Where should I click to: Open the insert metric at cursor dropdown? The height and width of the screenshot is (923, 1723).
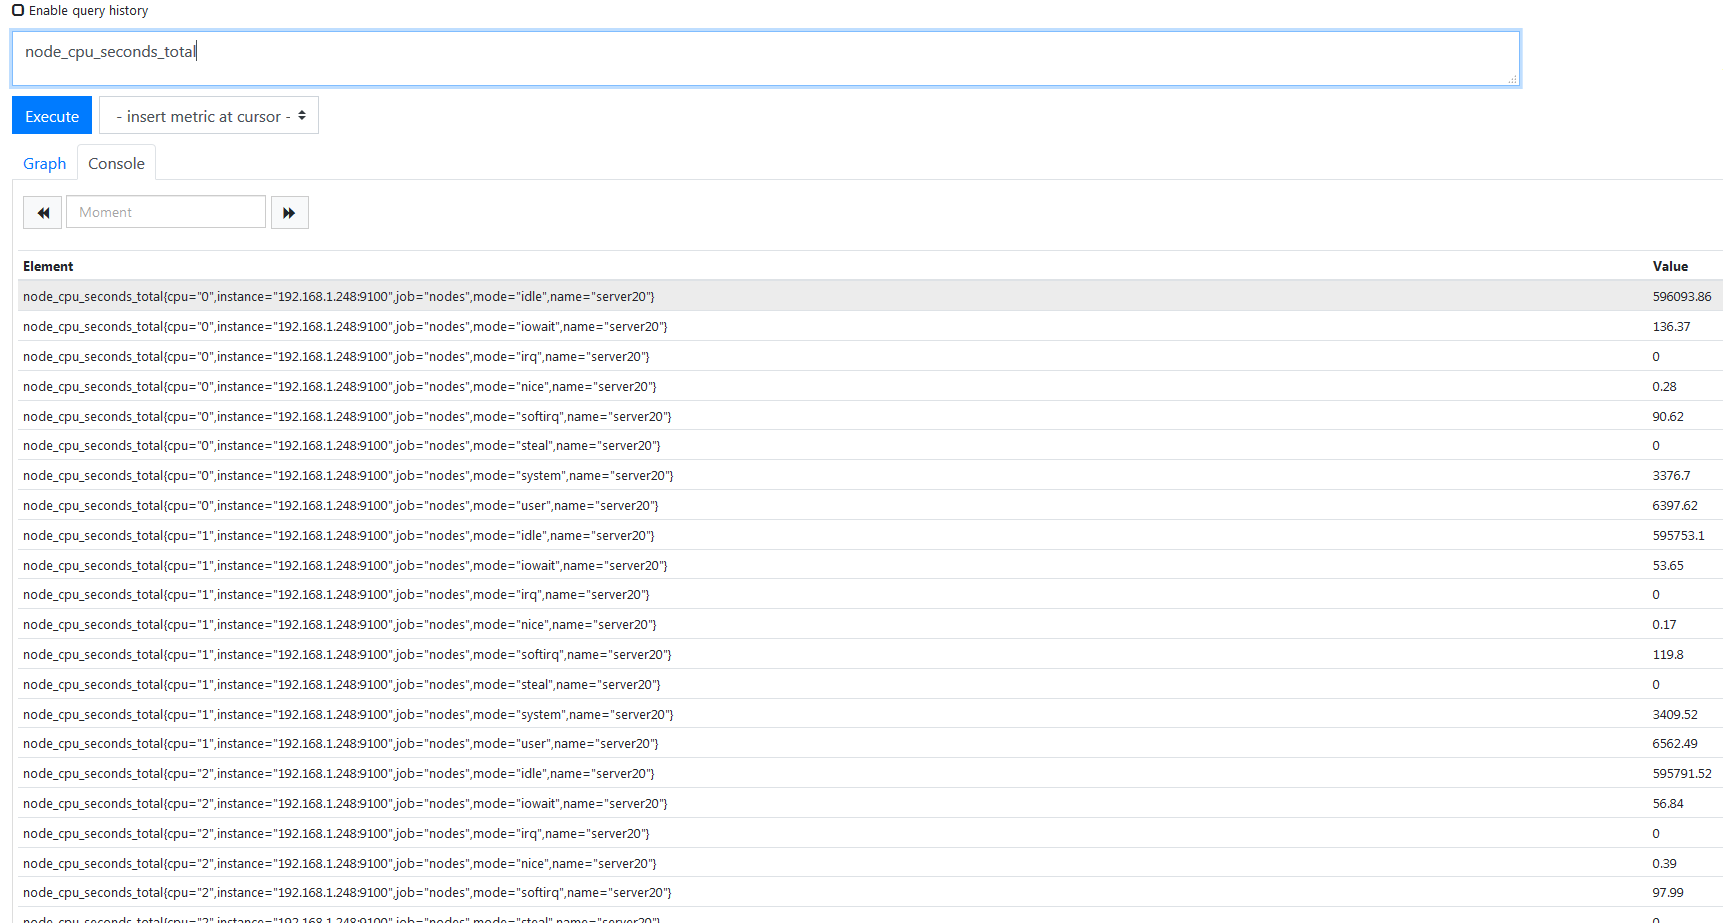(209, 116)
